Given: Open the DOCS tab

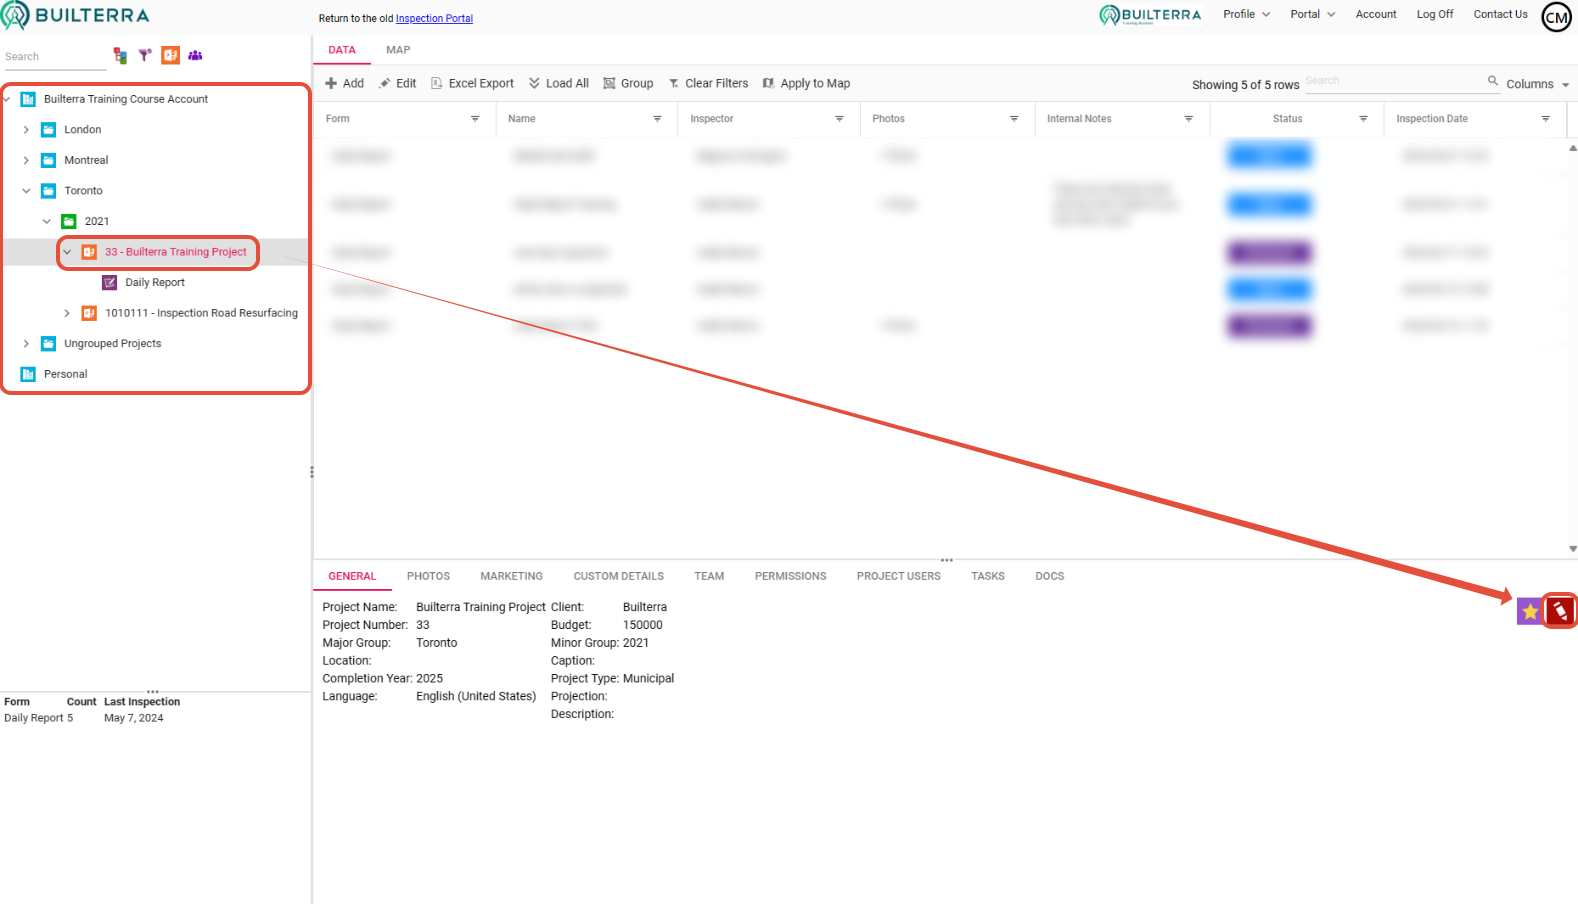Looking at the screenshot, I should coord(1049,576).
